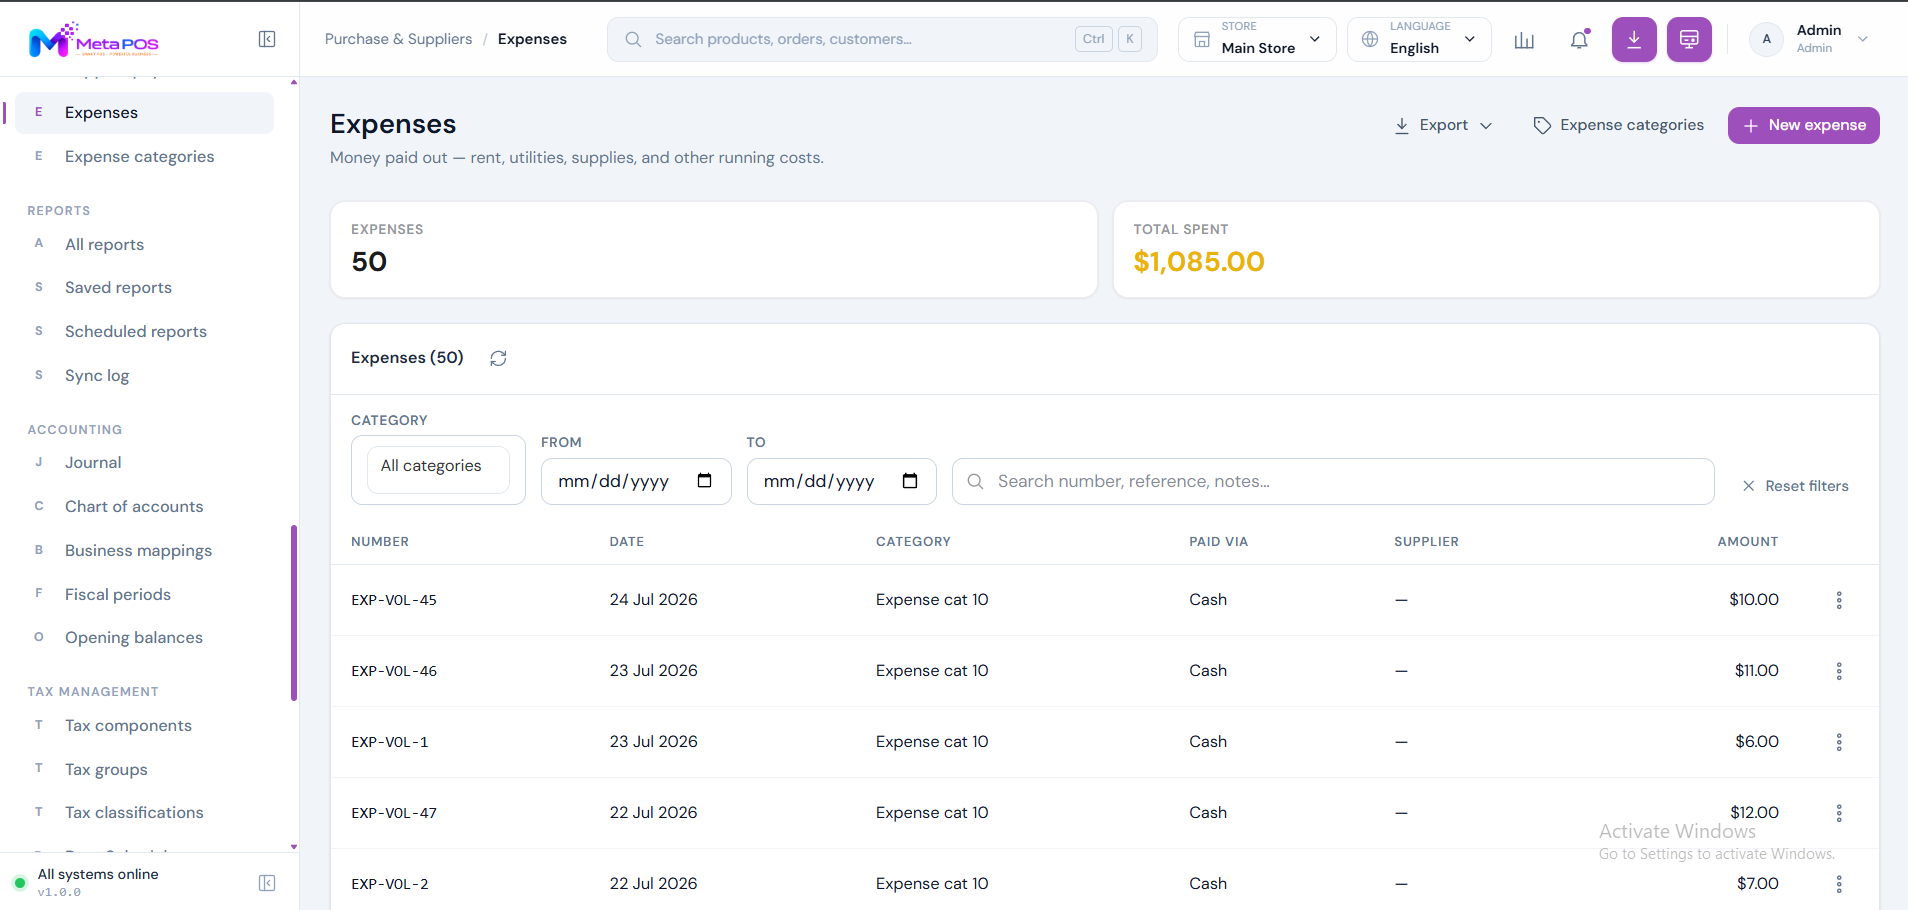Image resolution: width=1908 pixels, height=910 pixels.
Task: Open the All categories filter dropdown
Action: pyautogui.click(x=438, y=469)
